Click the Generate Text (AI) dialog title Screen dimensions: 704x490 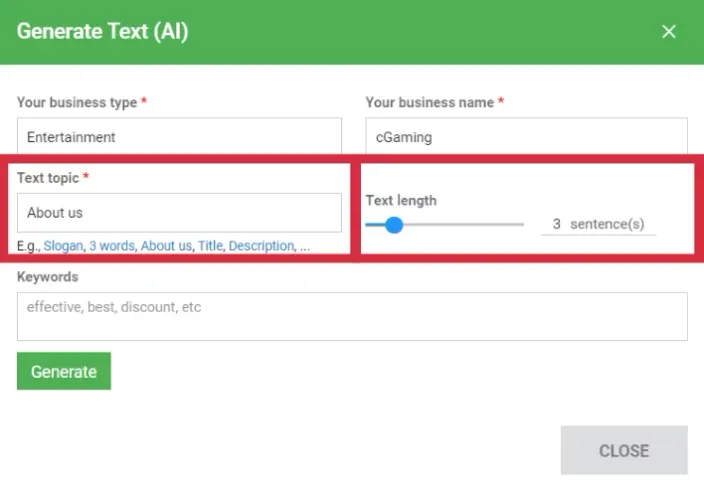(x=102, y=31)
